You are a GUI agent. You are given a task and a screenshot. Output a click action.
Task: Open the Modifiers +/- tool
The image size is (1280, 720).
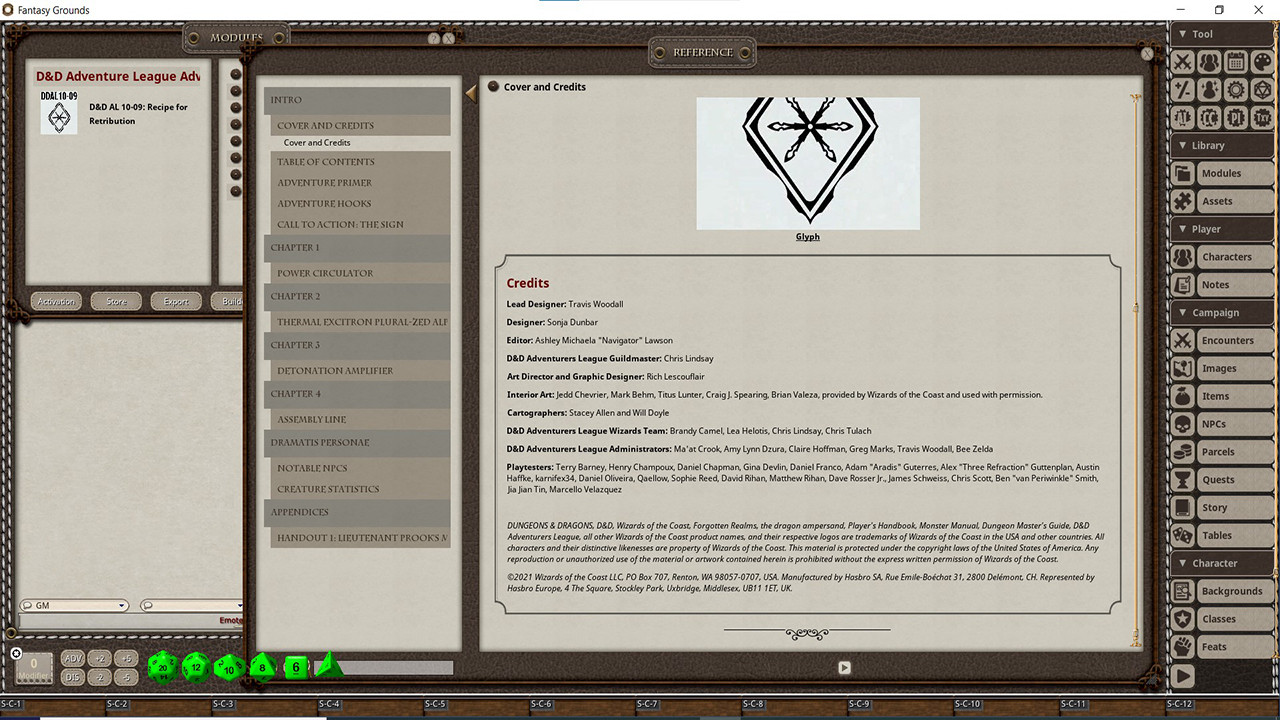click(x=1183, y=88)
